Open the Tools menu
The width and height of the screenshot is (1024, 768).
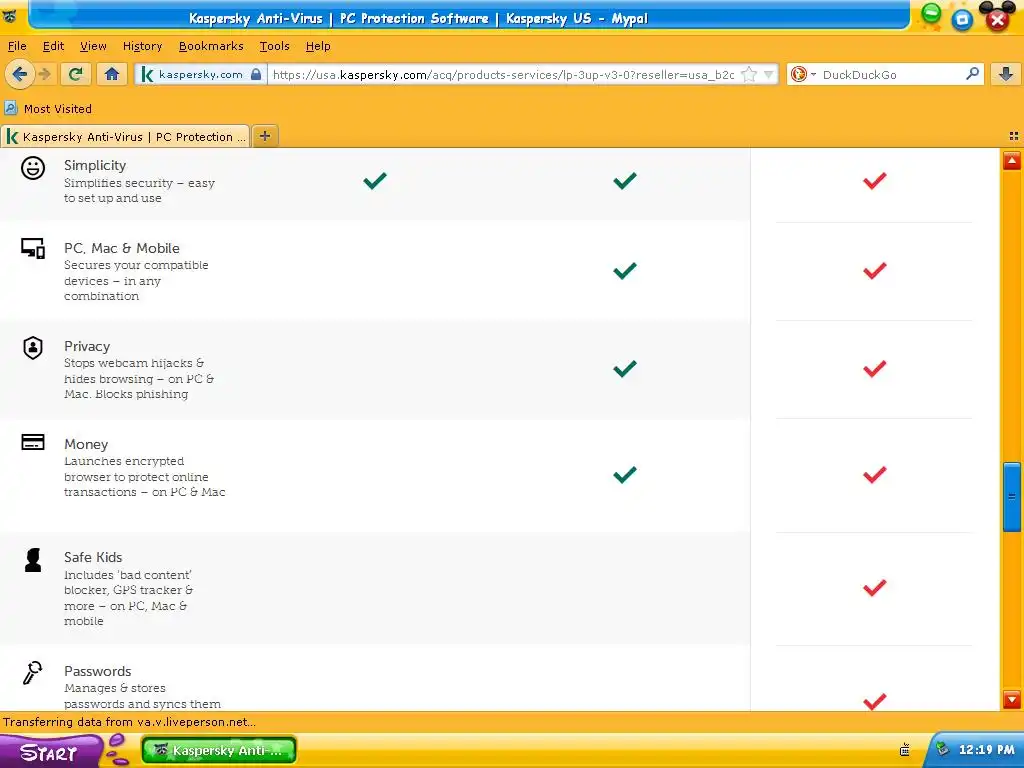click(274, 46)
